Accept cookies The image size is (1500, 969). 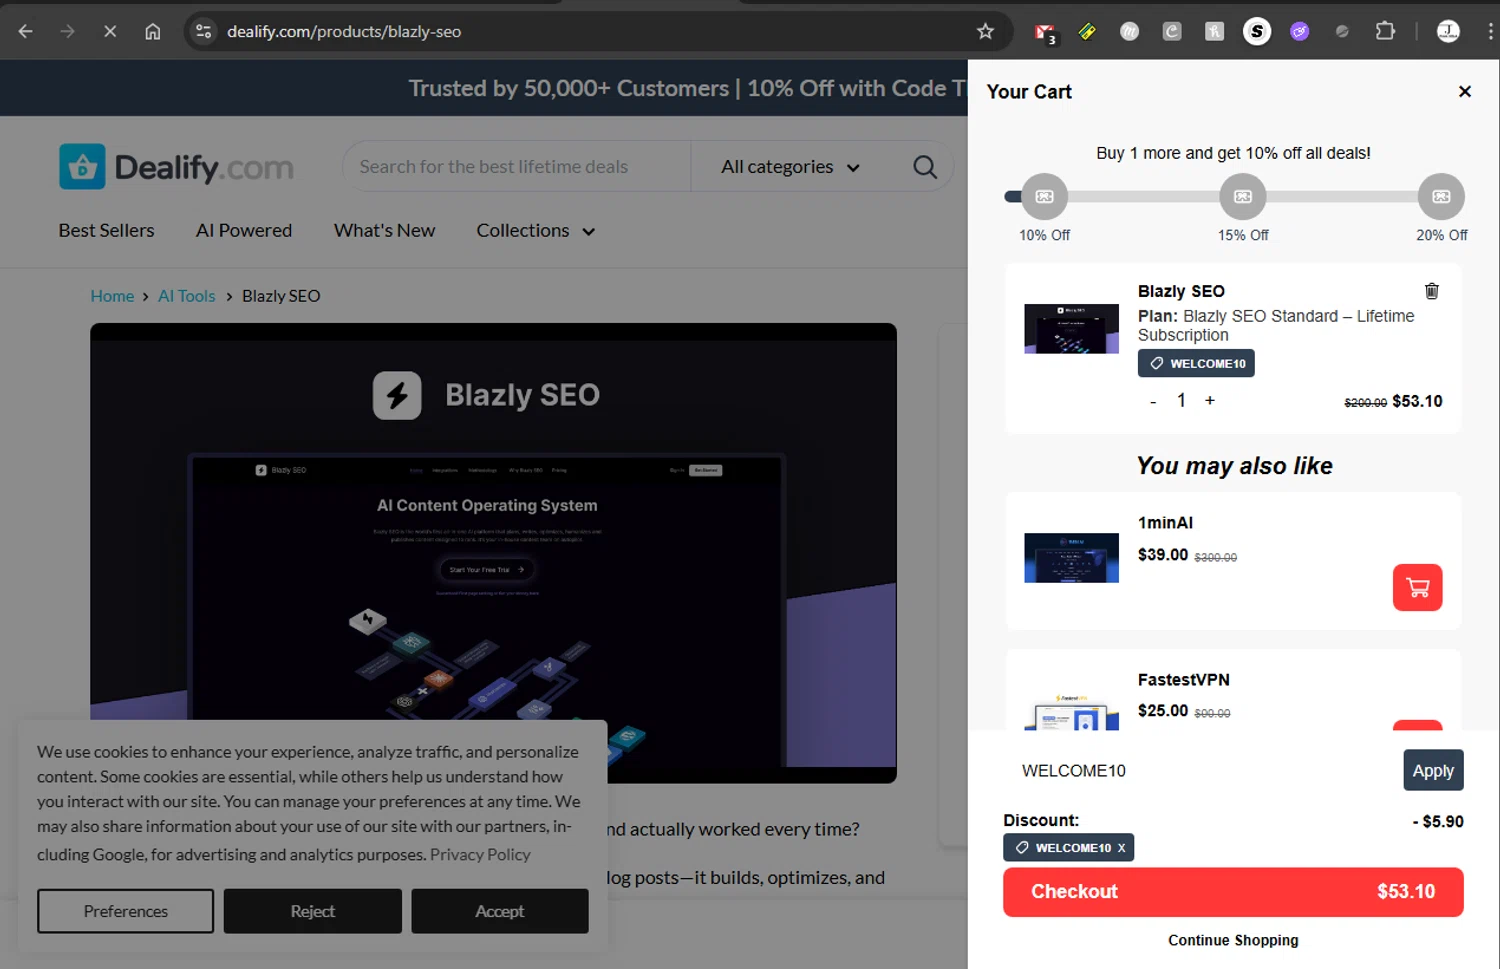point(499,911)
